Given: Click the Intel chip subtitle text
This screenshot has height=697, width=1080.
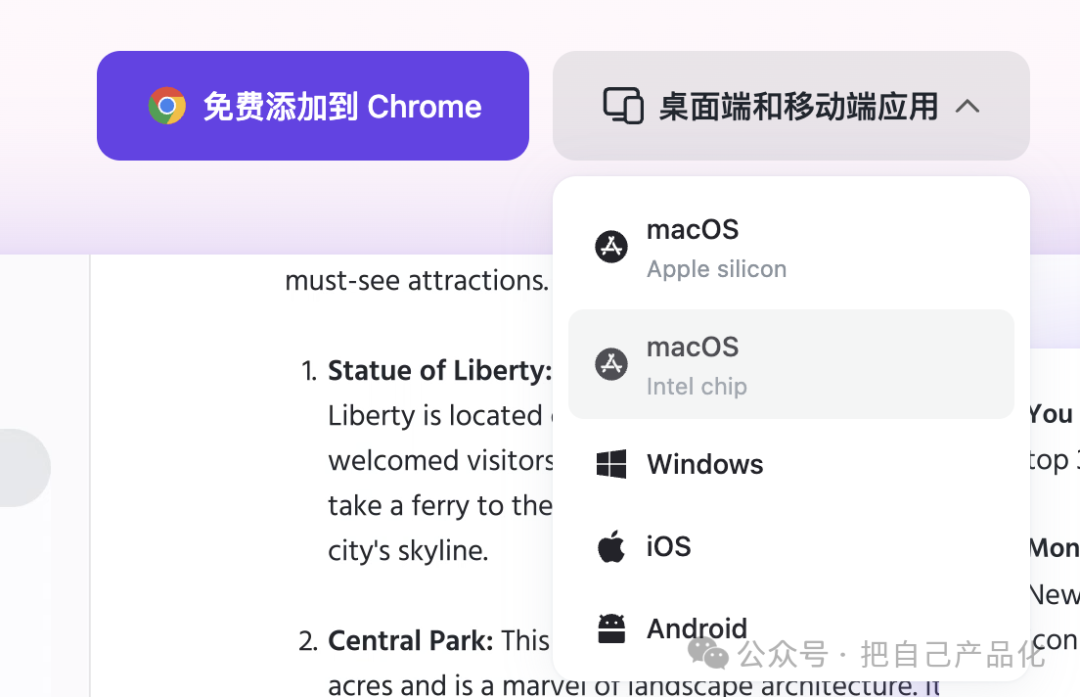Looking at the screenshot, I should (696, 386).
